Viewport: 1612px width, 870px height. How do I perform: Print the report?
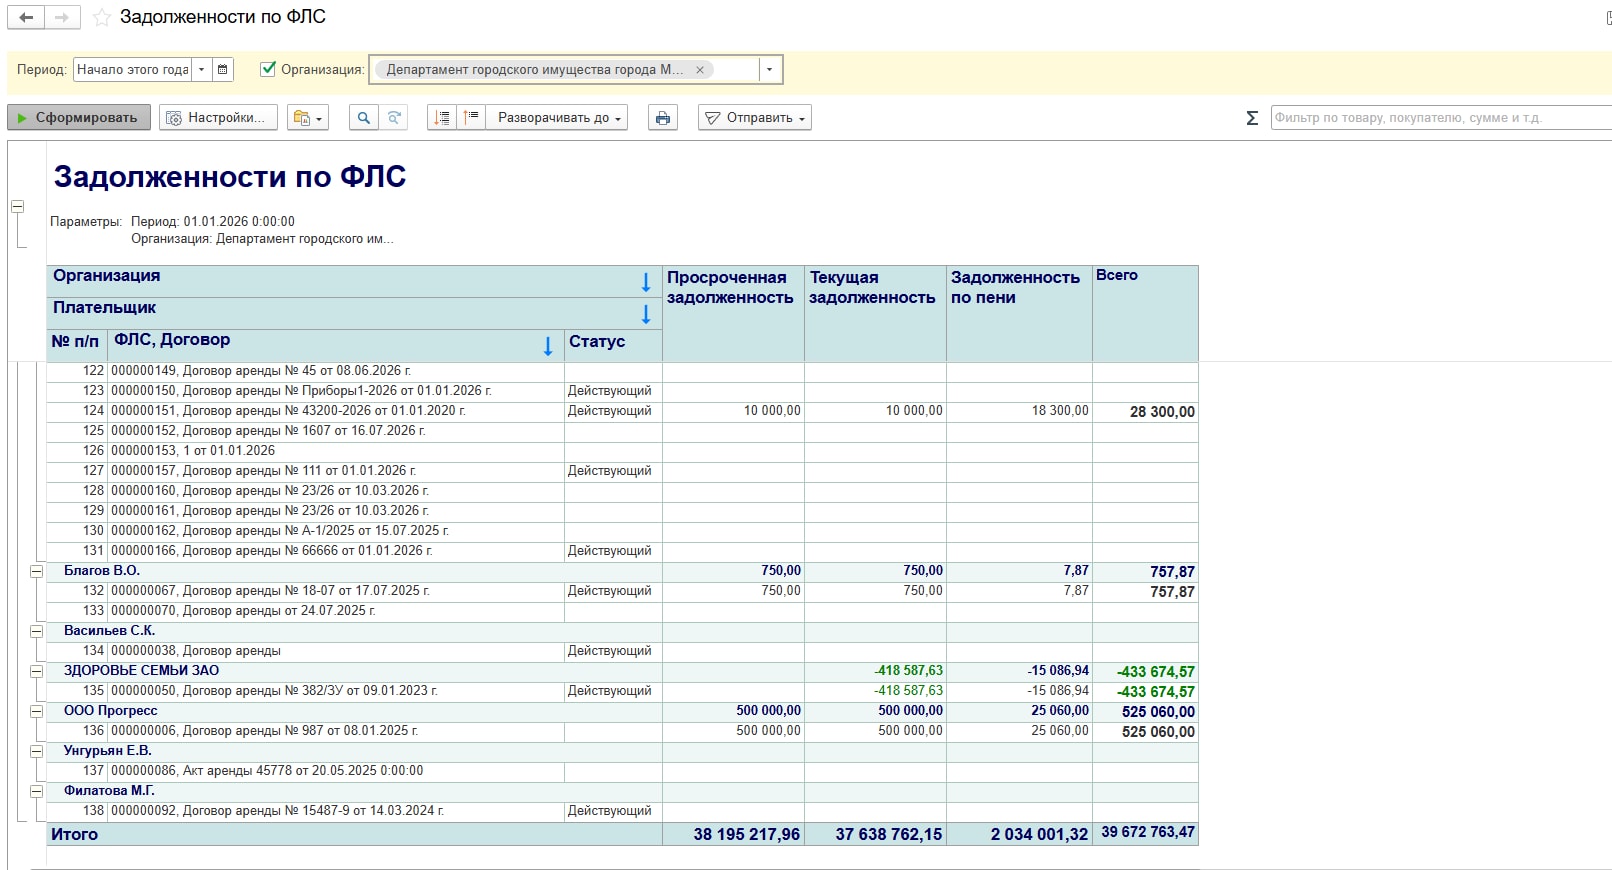tap(662, 118)
